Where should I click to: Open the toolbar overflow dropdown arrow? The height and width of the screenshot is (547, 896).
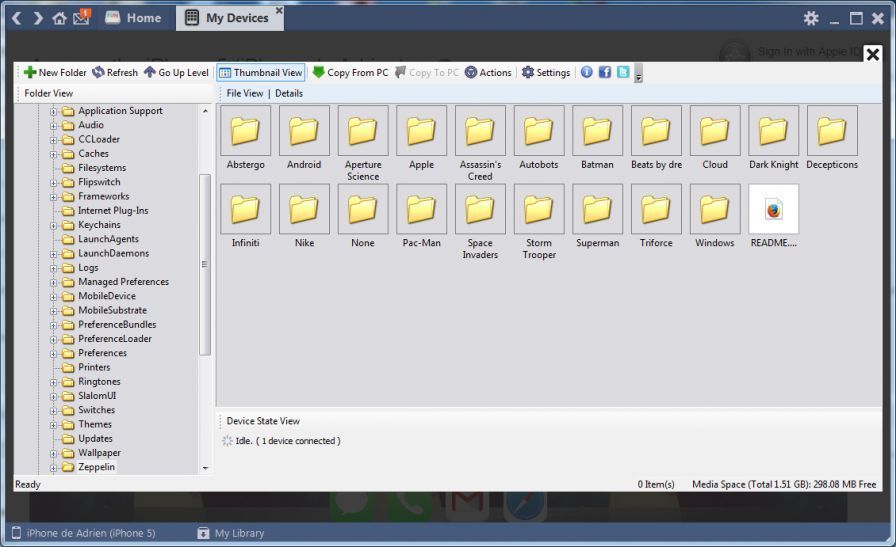tap(638, 75)
